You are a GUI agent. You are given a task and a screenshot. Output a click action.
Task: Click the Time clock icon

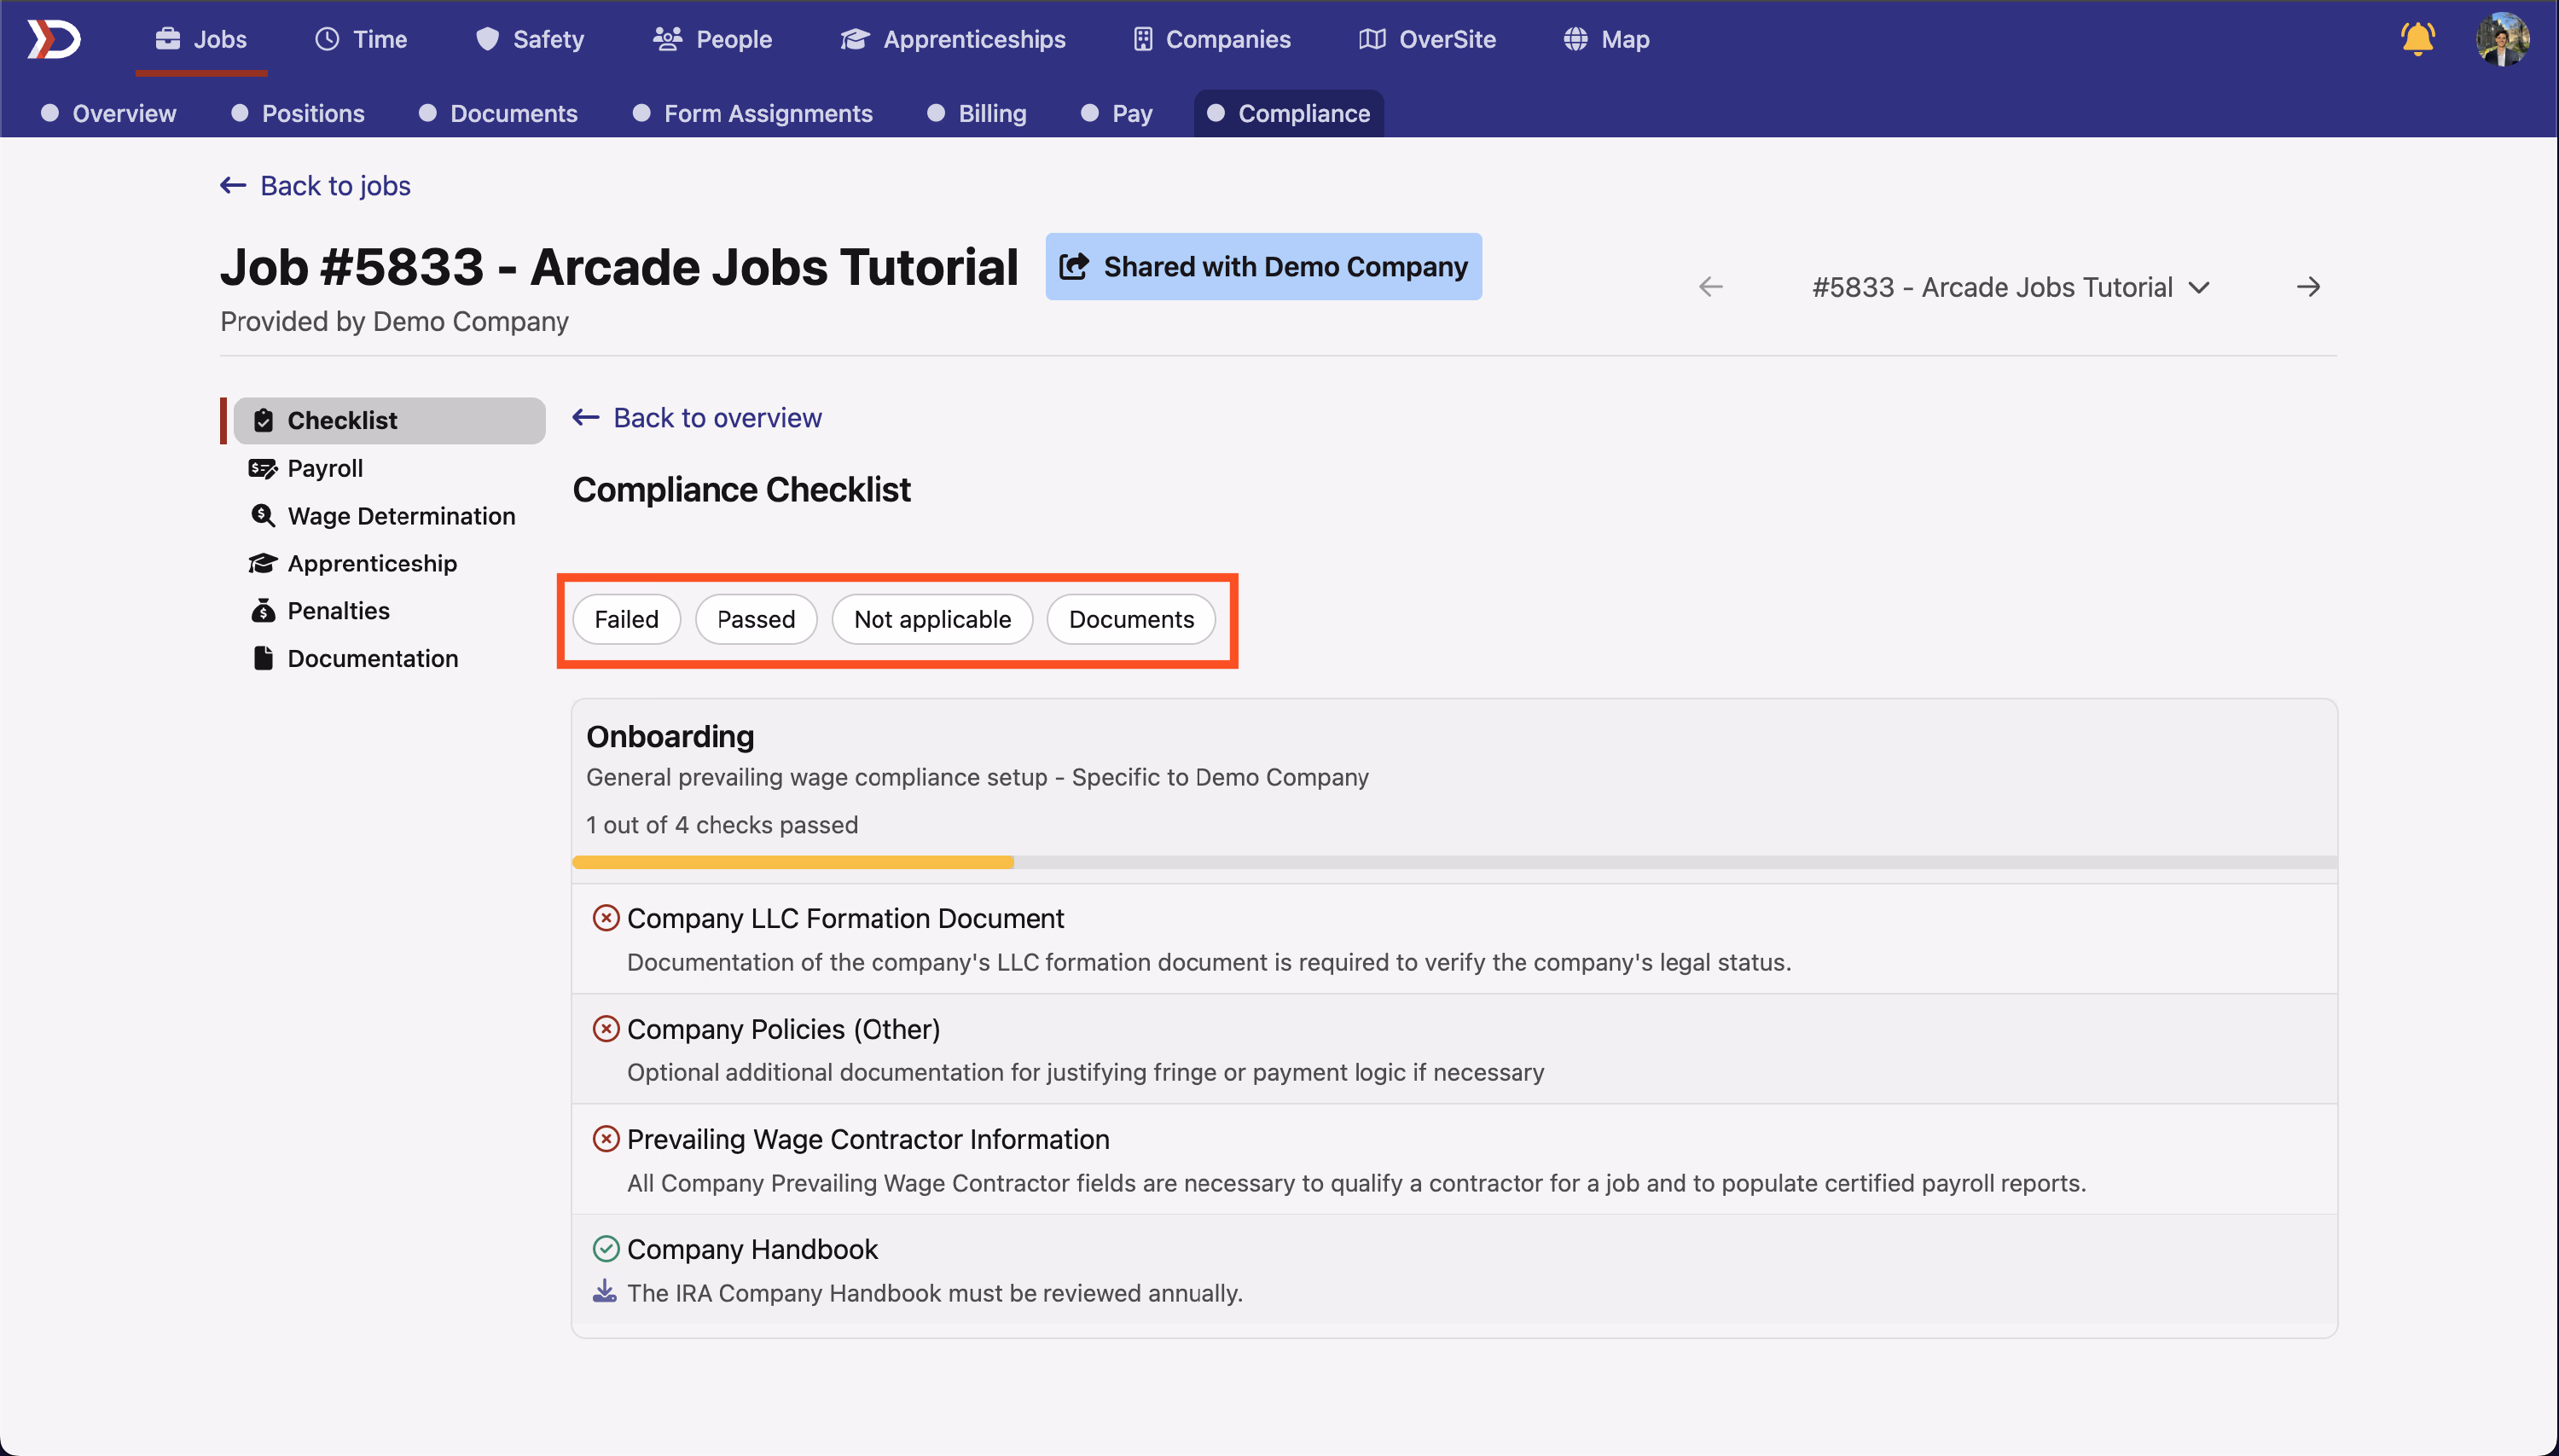327,39
